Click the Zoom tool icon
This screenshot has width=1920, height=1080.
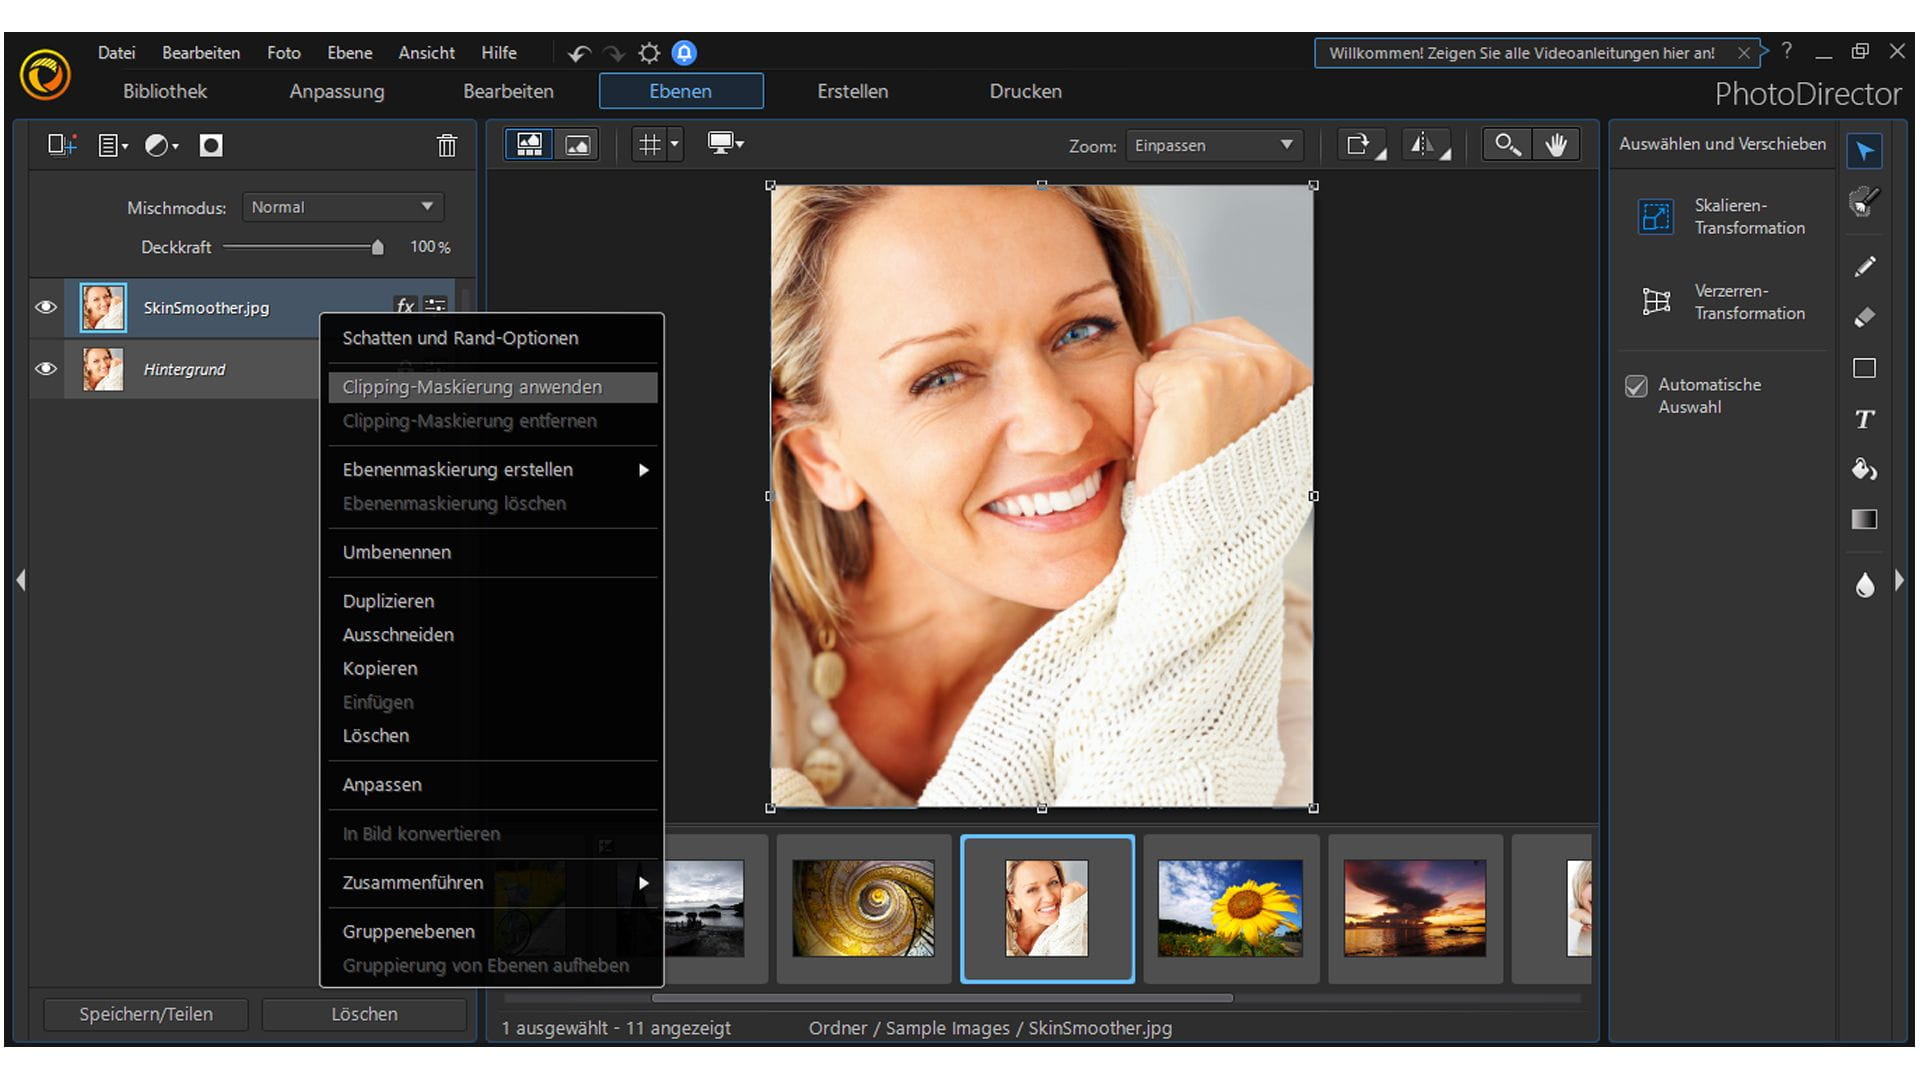[x=1507, y=144]
